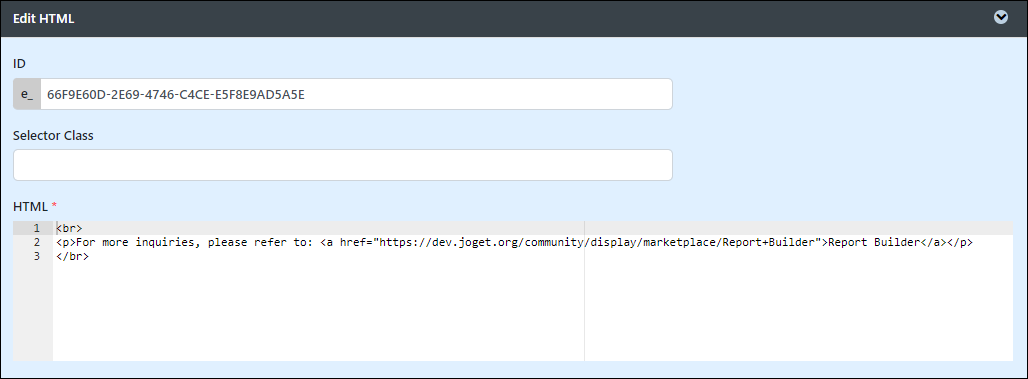Click the ID input field
This screenshot has height=379, width=1028.
point(356,94)
